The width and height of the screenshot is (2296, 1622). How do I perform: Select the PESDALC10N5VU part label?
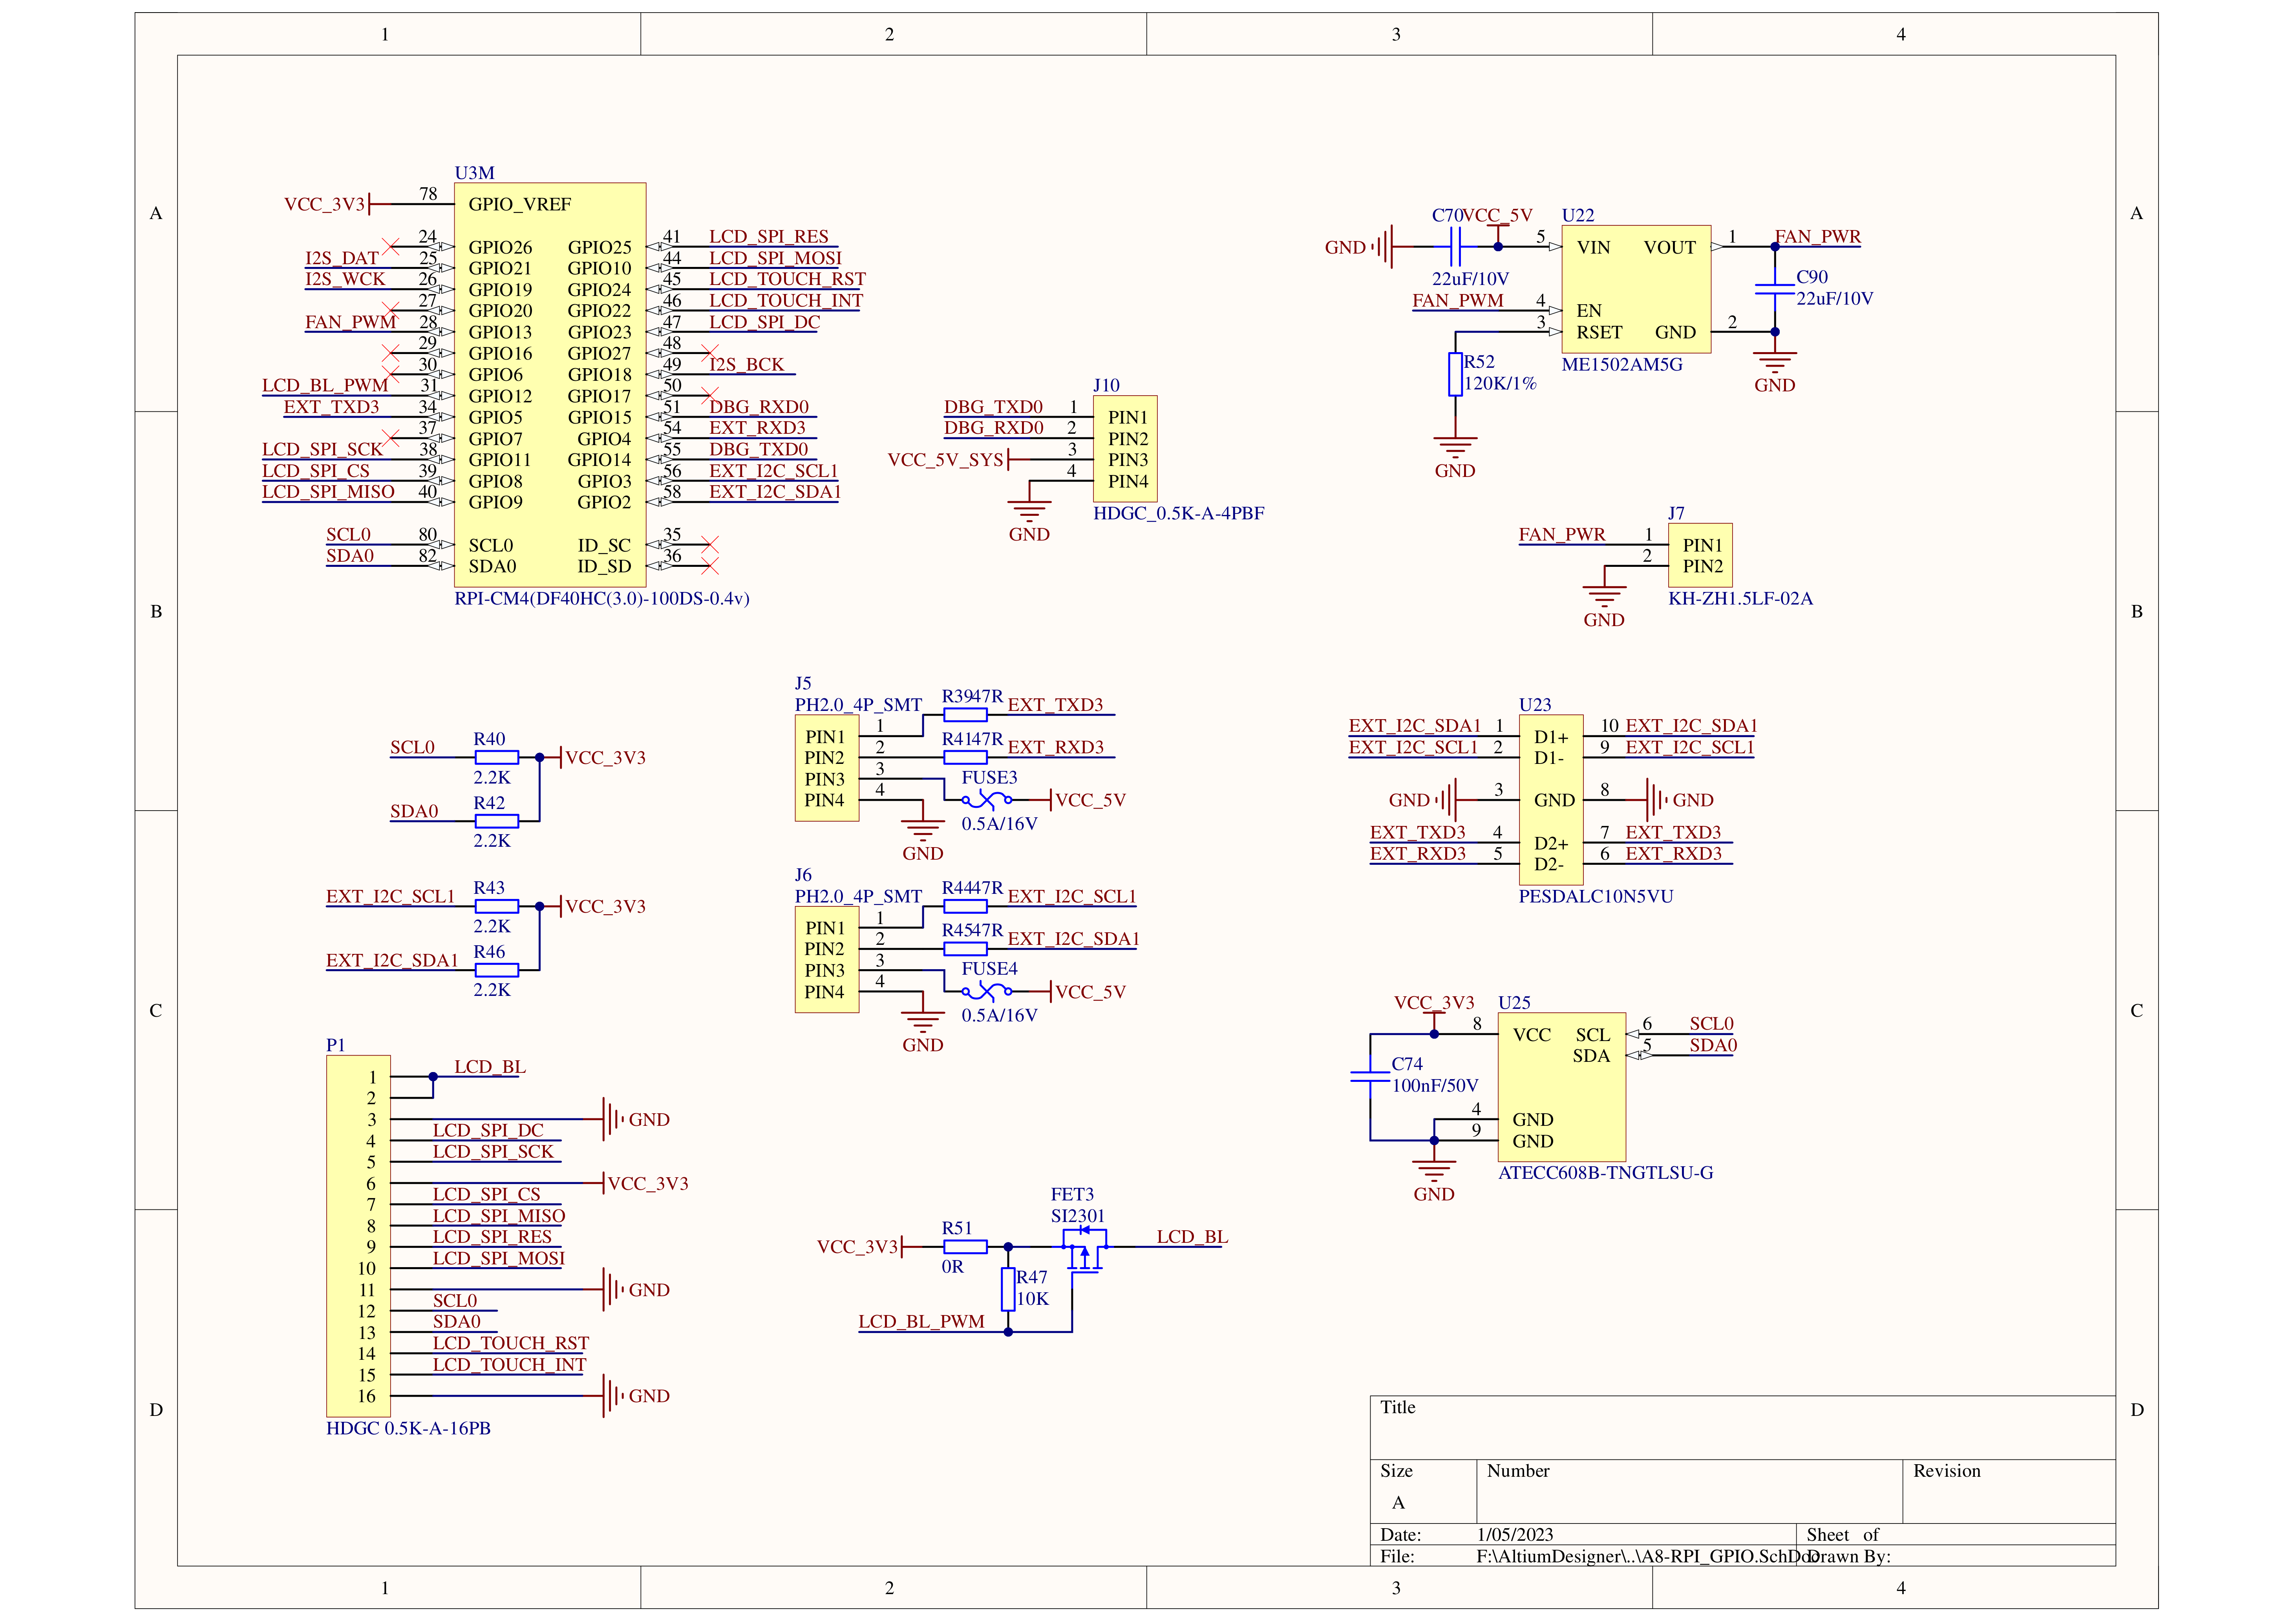click(x=1596, y=896)
